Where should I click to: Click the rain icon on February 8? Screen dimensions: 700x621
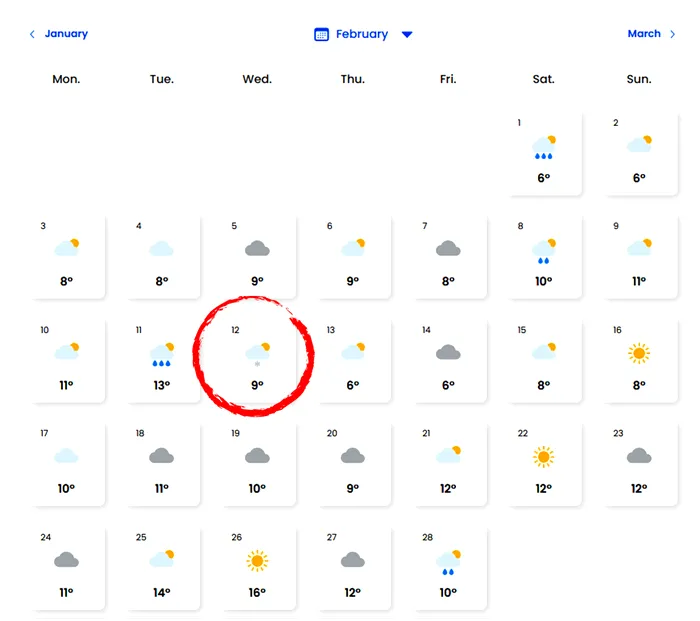(544, 250)
